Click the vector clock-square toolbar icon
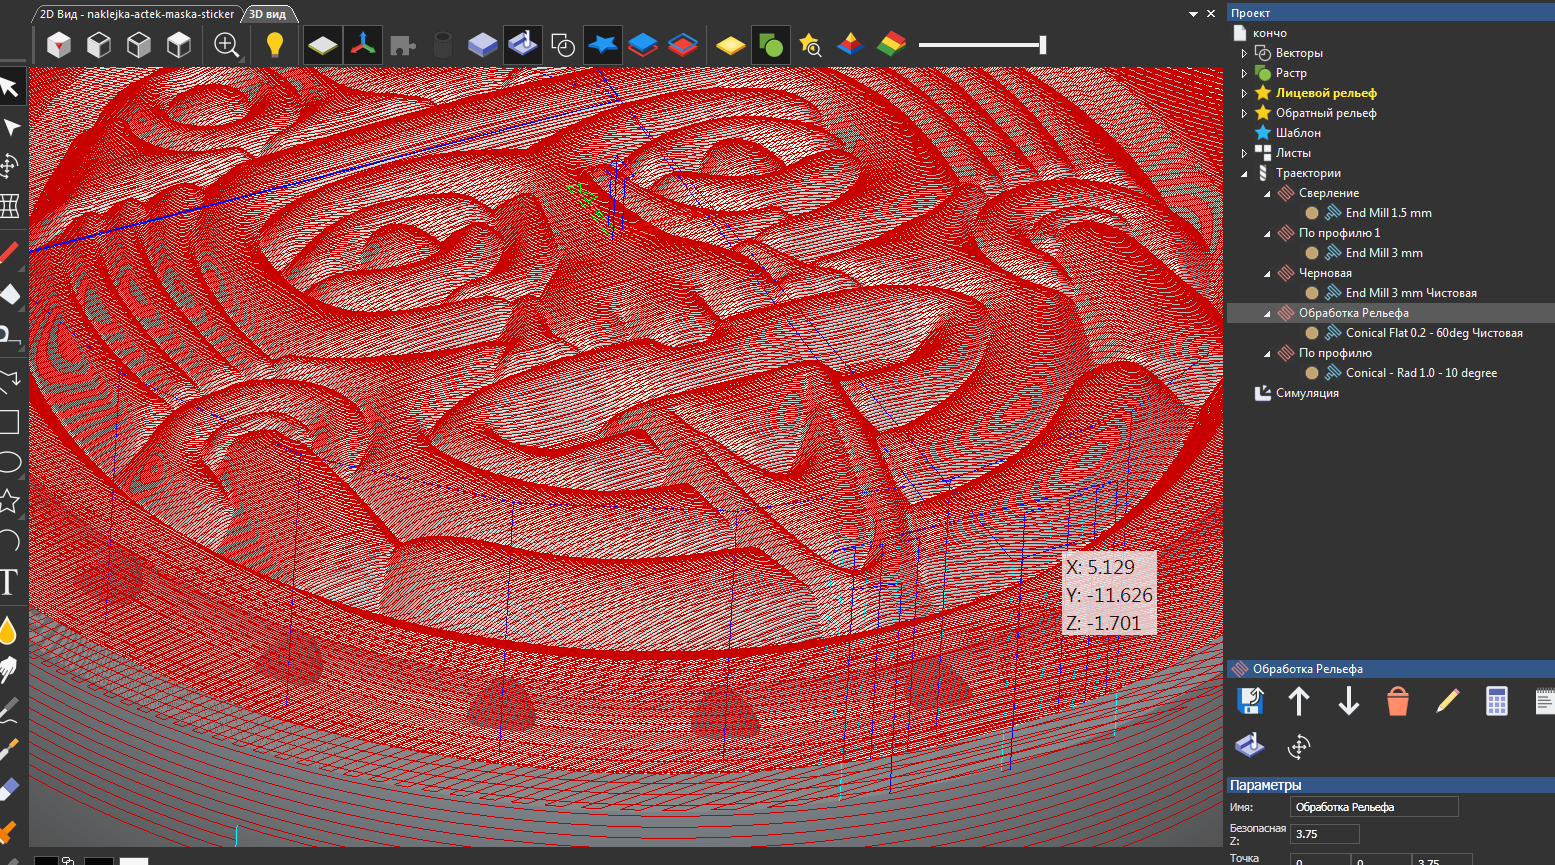Screen dimensions: 1555x865 click(563, 45)
